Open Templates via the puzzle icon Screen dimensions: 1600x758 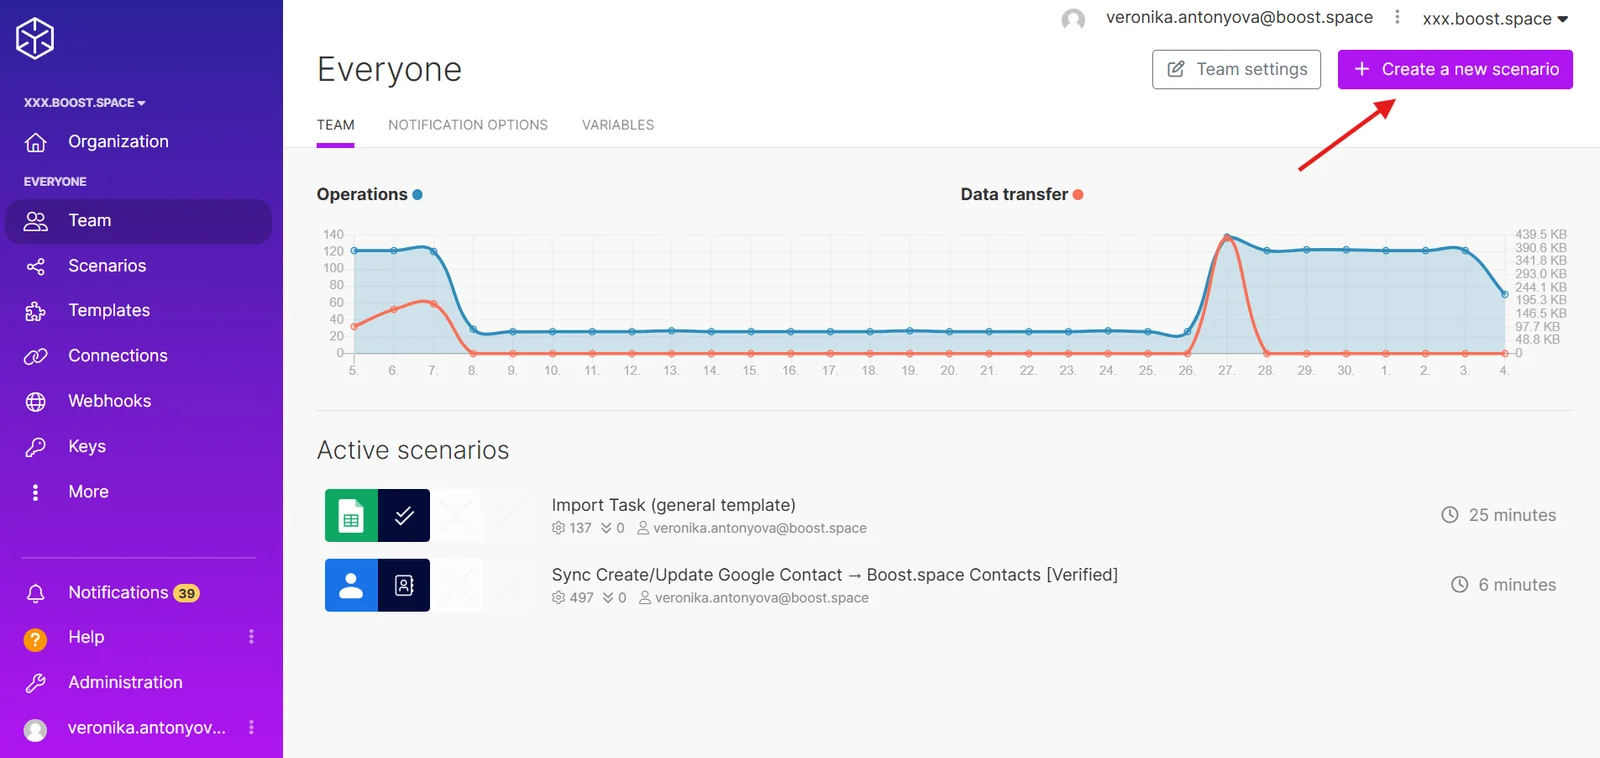click(x=36, y=311)
